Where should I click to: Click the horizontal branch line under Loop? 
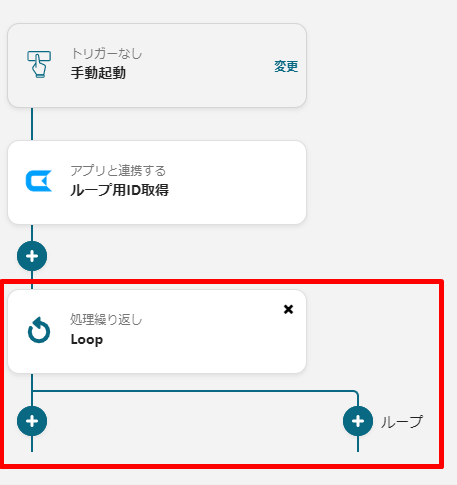pyautogui.click(x=195, y=391)
